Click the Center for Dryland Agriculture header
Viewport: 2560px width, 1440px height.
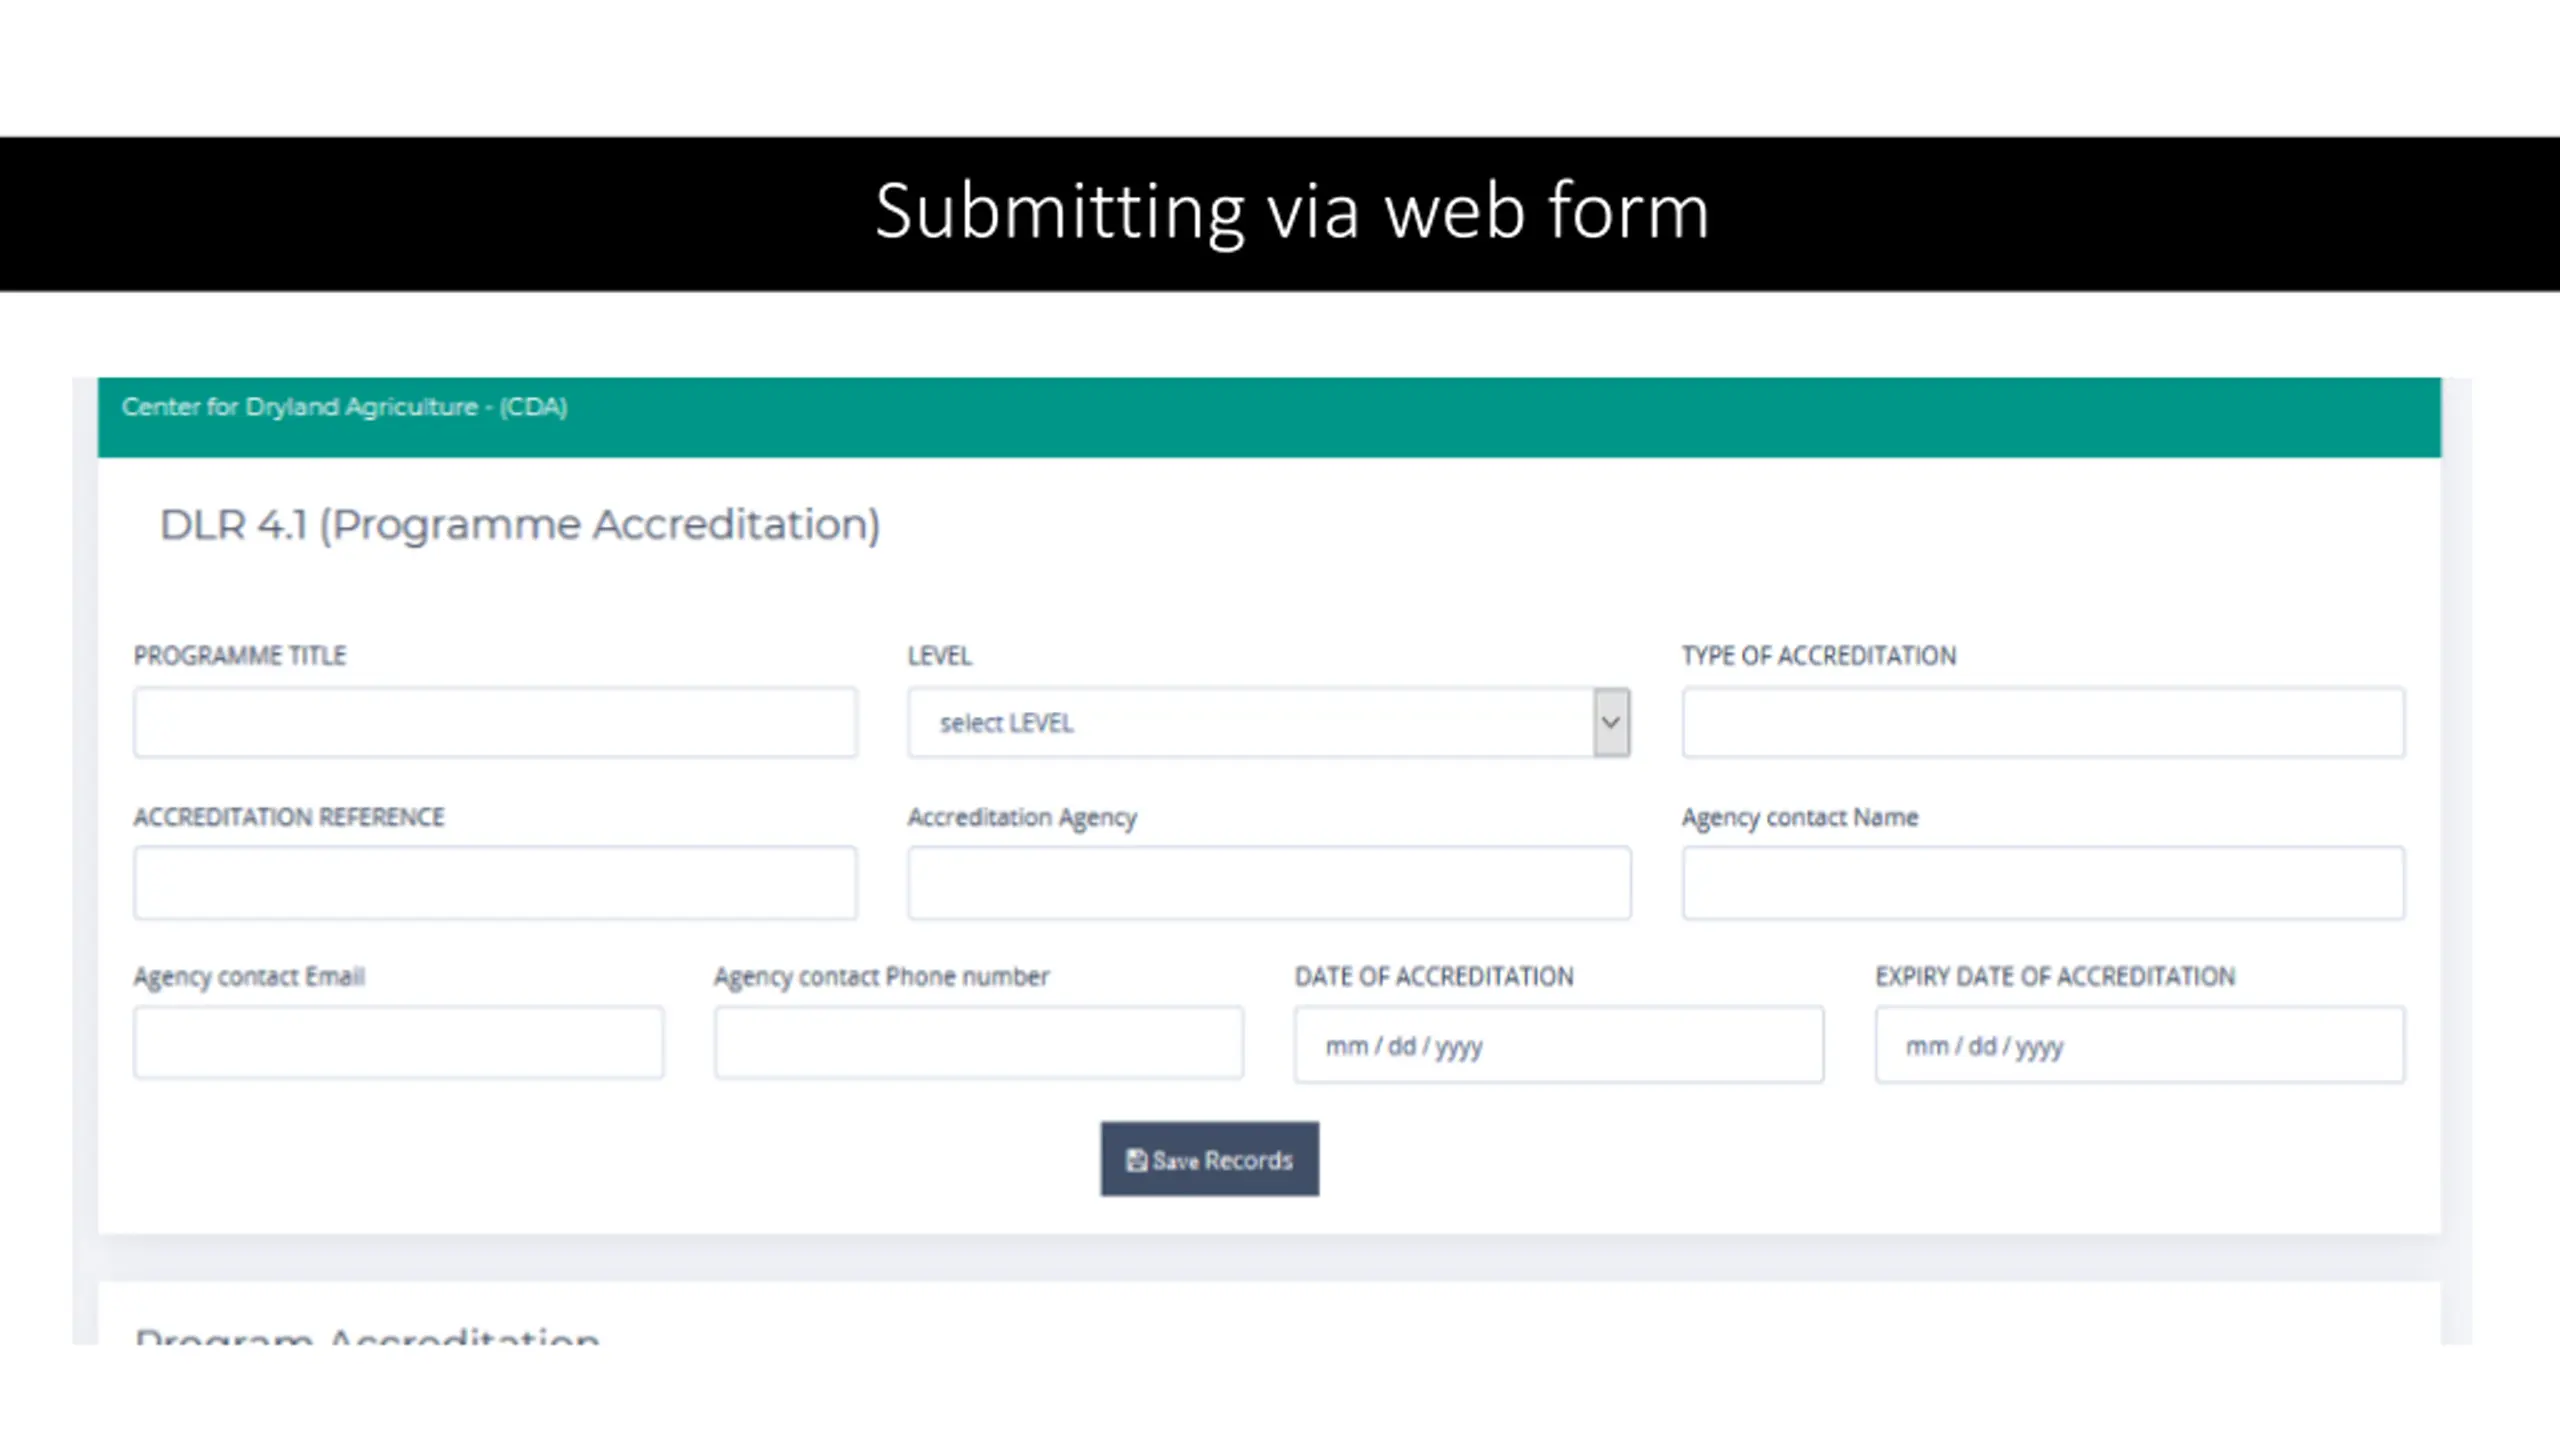[x=345, y=407]
